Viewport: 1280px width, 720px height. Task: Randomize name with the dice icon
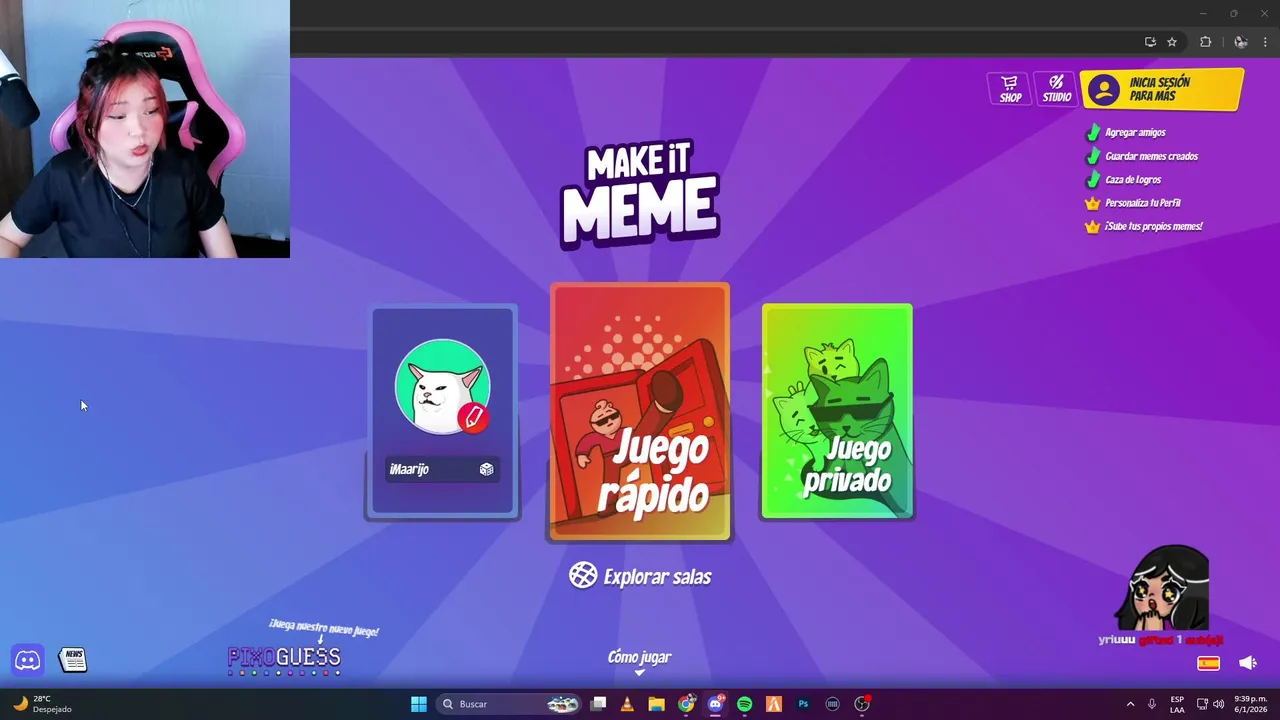(486, 469)
